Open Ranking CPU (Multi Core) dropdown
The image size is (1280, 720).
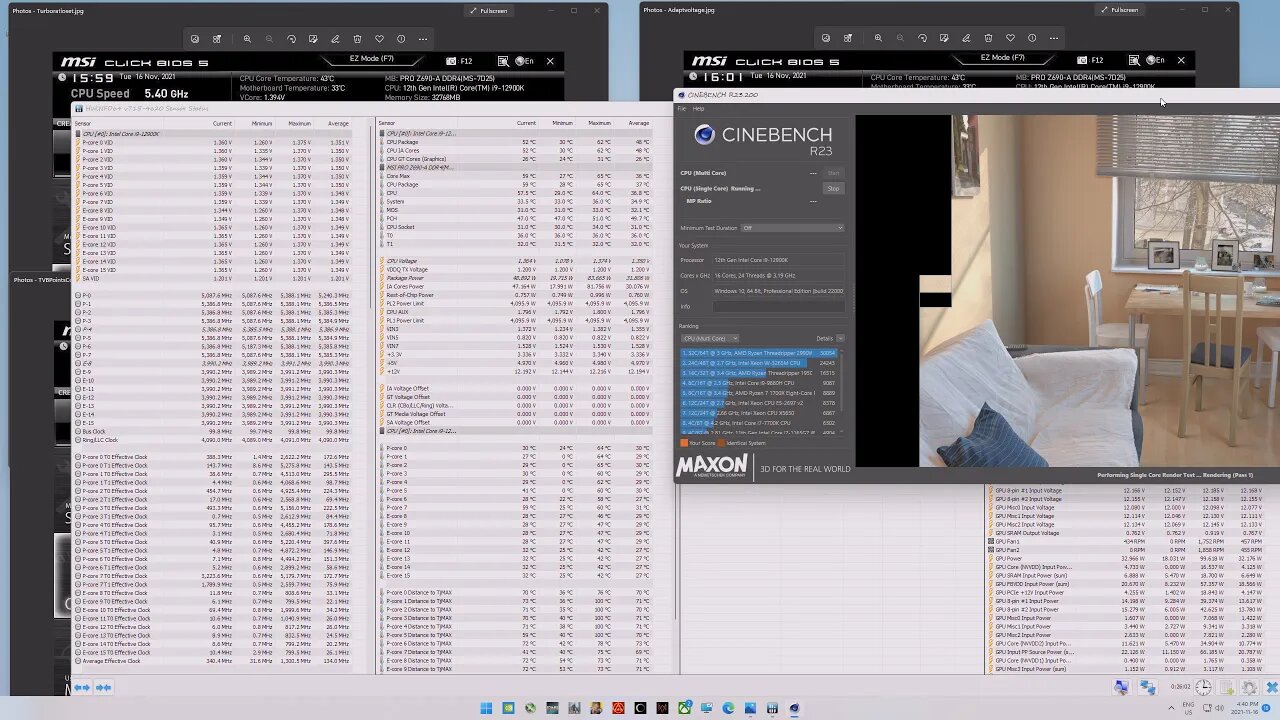709,338
